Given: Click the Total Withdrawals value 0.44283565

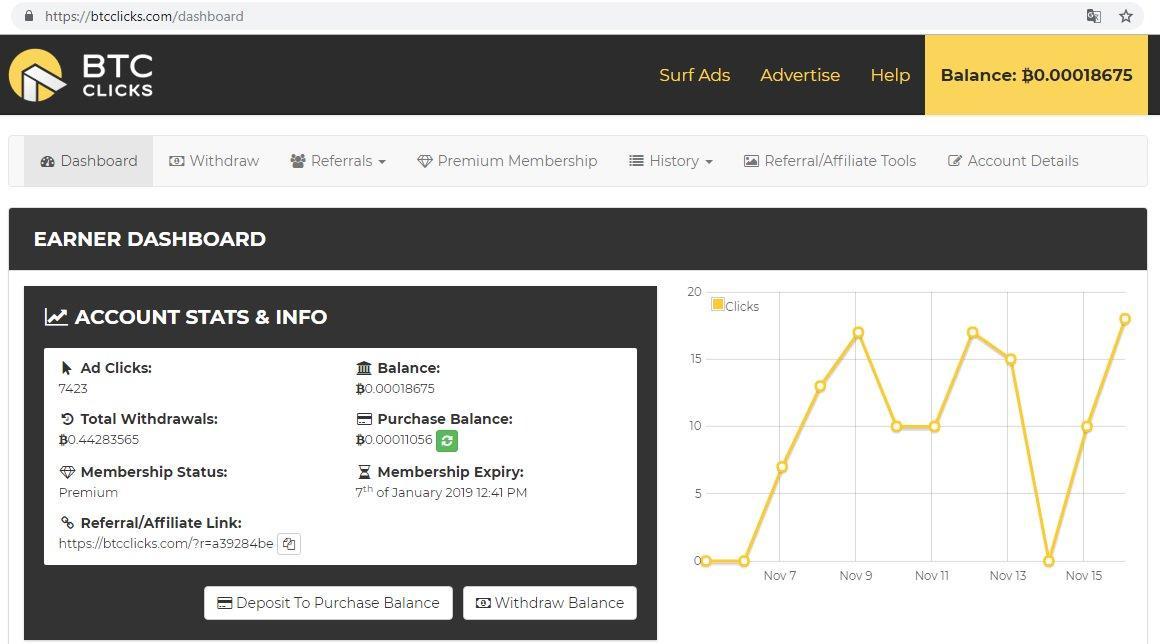Looking at the screenshot, I should coord(99,439).
